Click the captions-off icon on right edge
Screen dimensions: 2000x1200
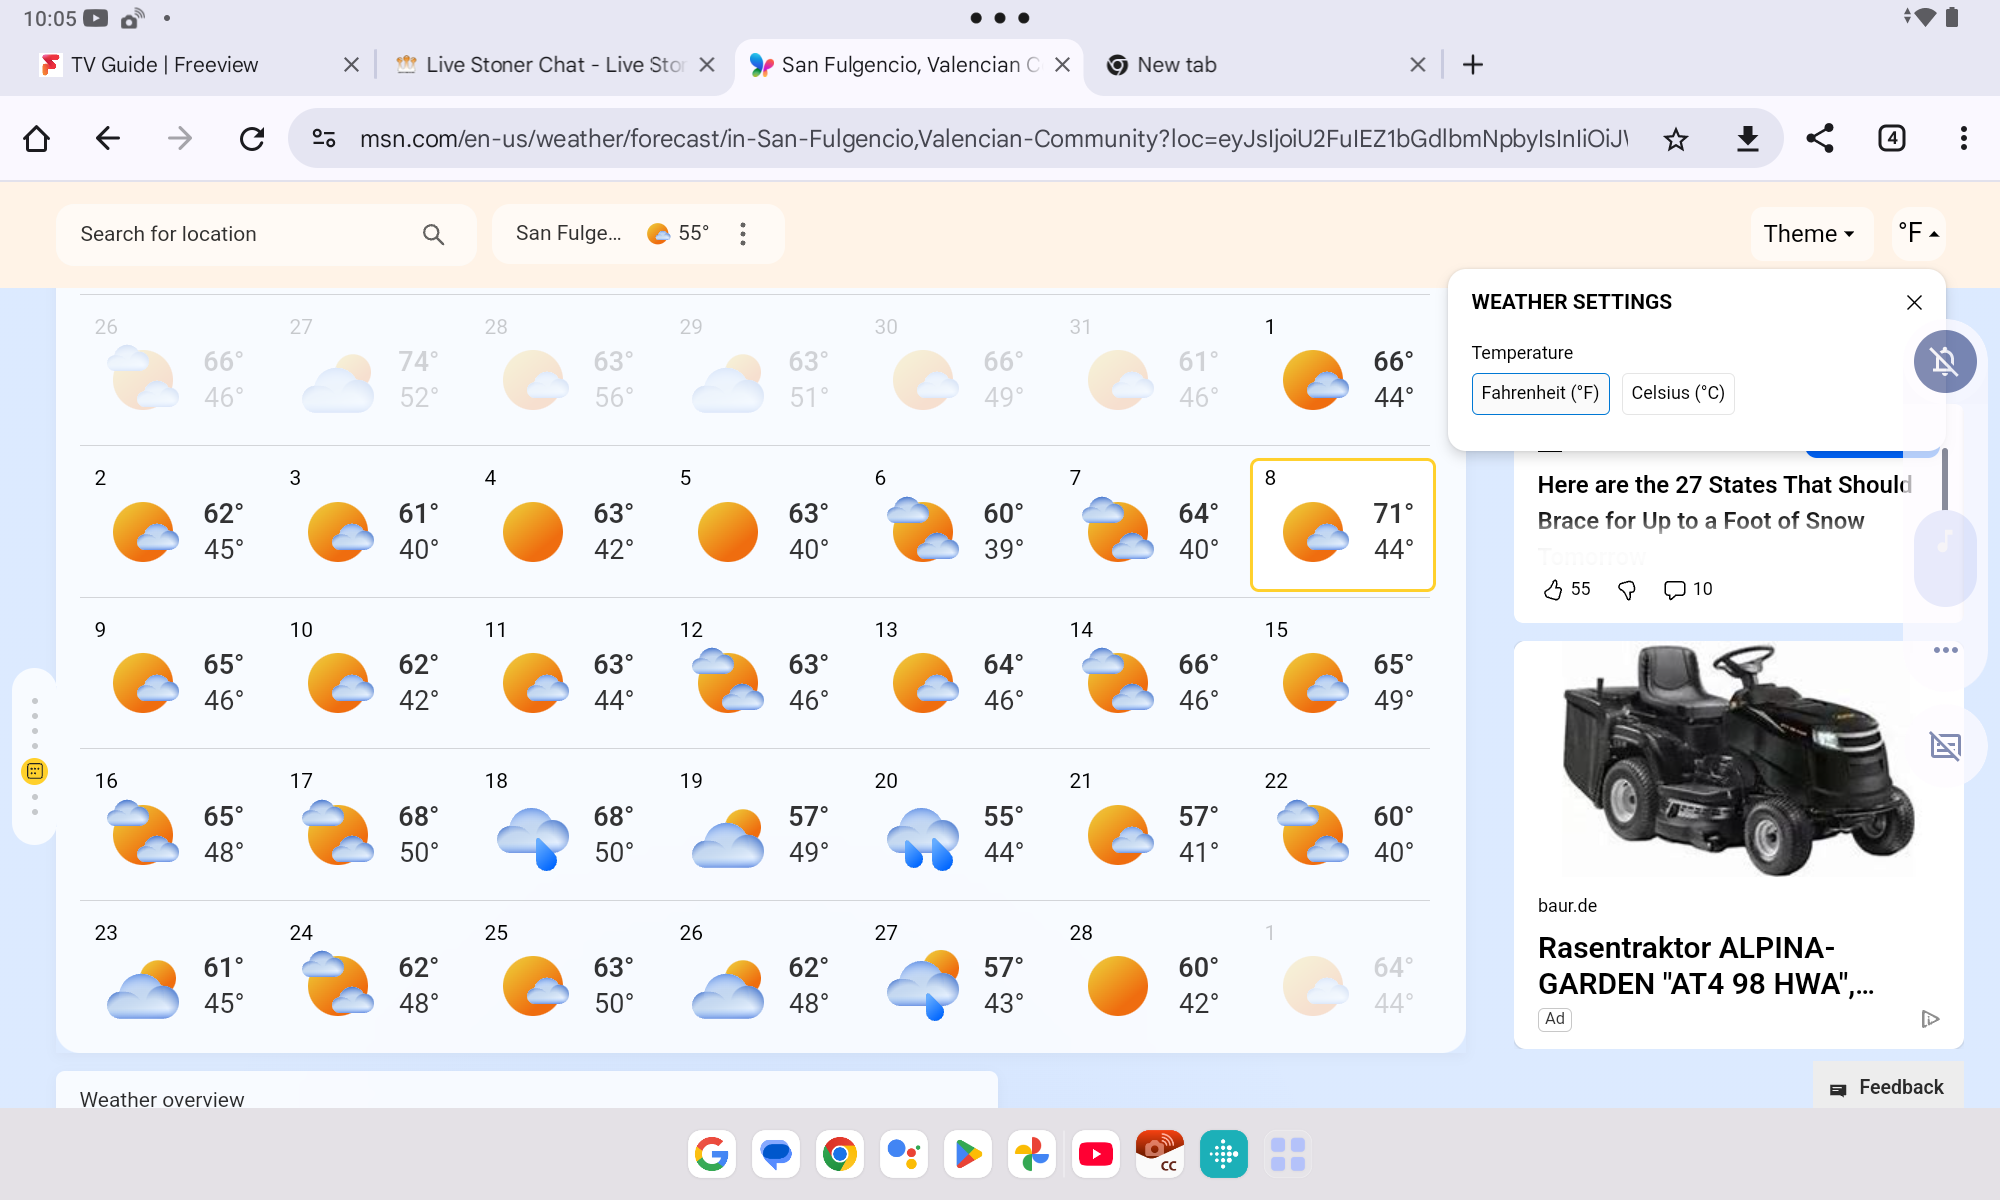pyautogui.click(x=1945, y=746)
